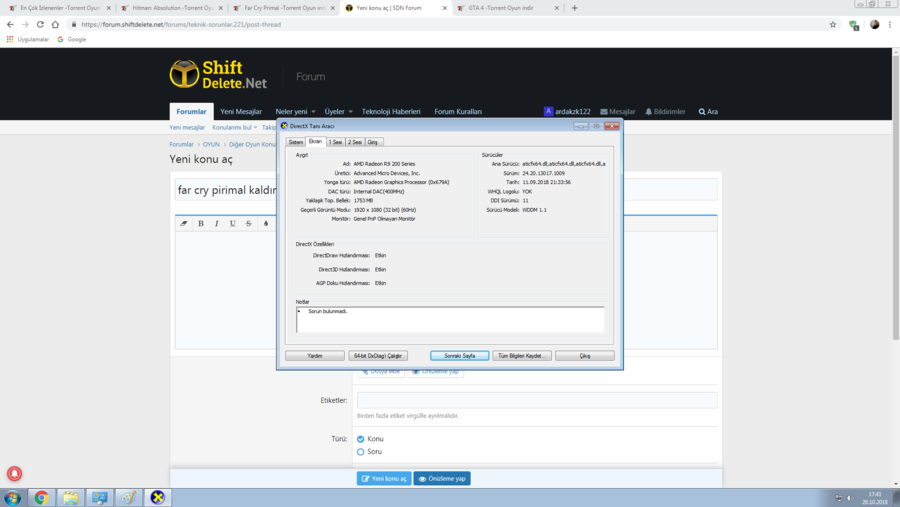Submit with Yeni konu aç button
The height and width of the screenshot is (507, 900).
pyautogui.click(x=384, y=479)
